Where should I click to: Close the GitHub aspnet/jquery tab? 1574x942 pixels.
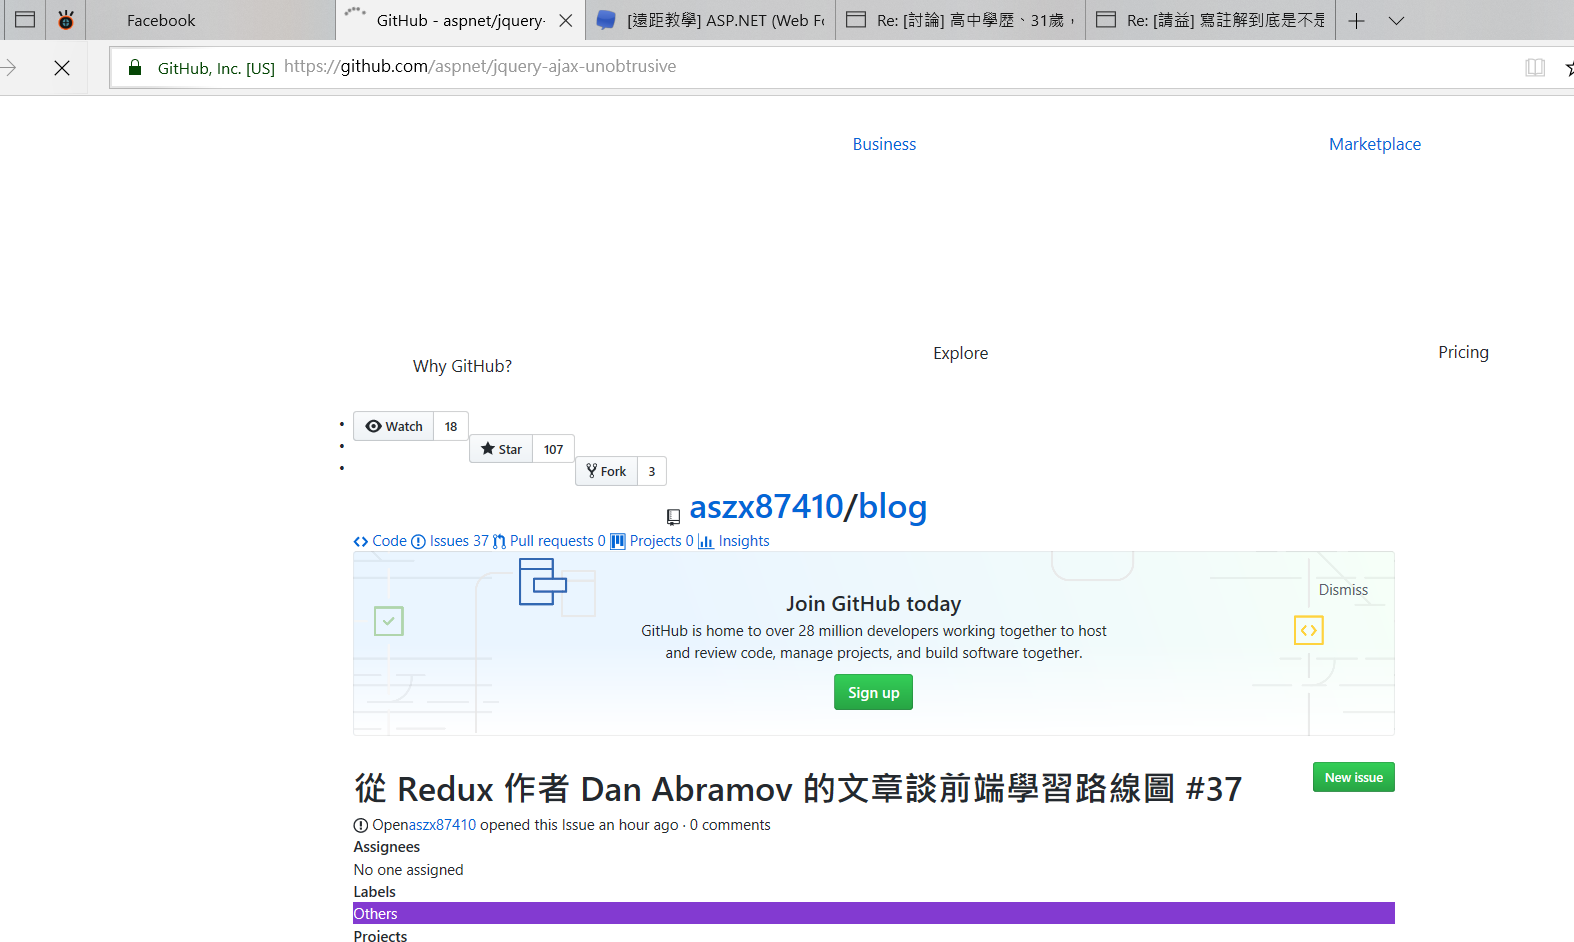566,20
